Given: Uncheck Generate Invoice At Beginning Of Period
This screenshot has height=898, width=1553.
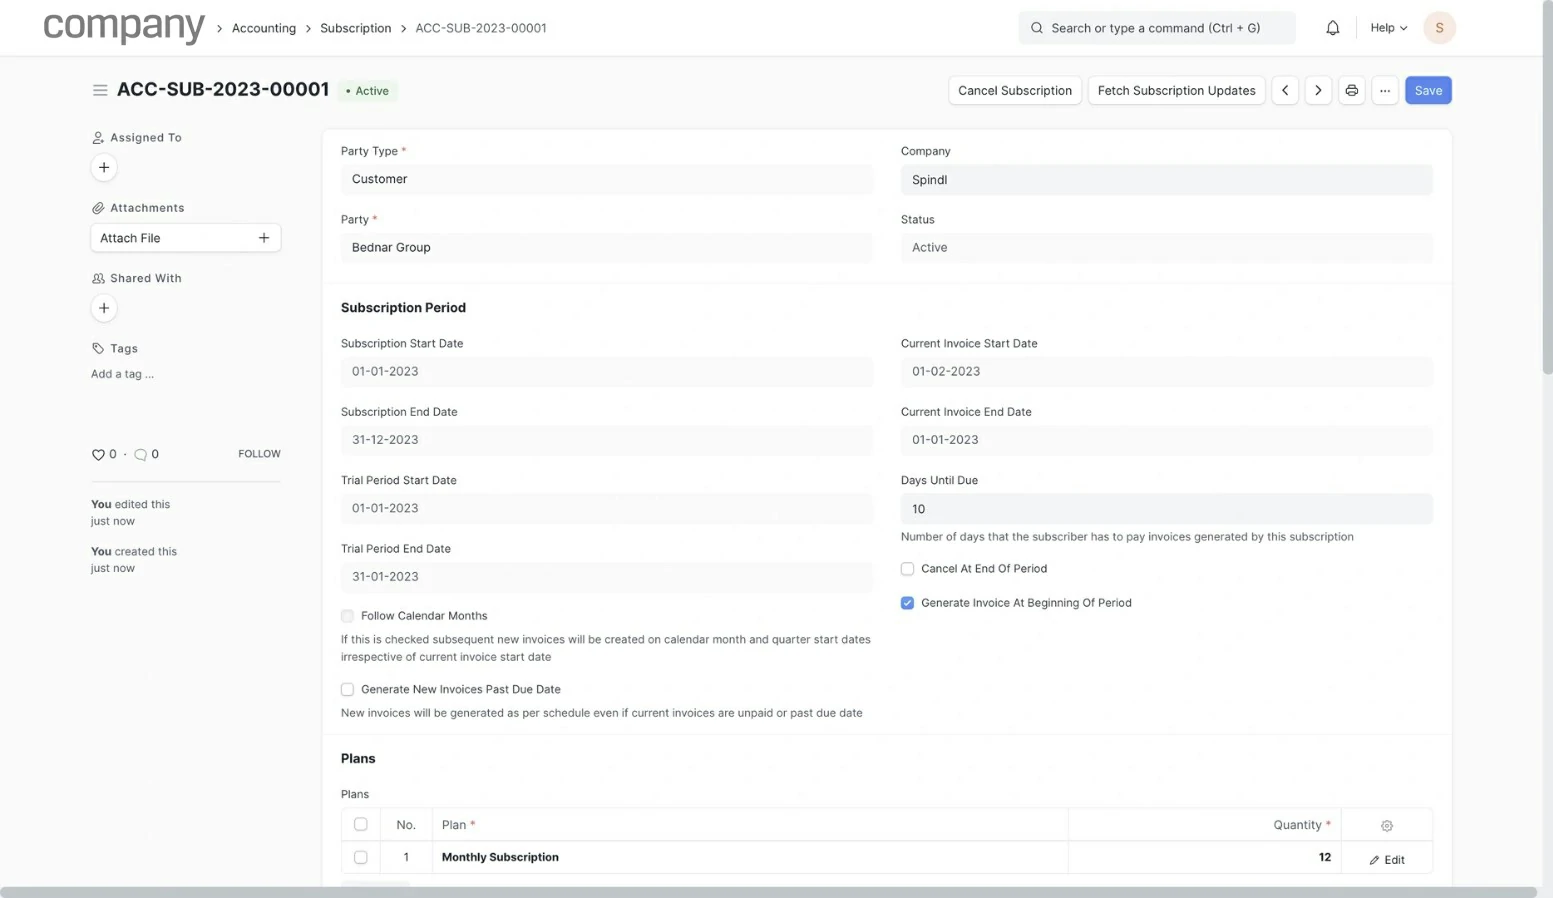Looking at the screenshot, I should 907,603.
